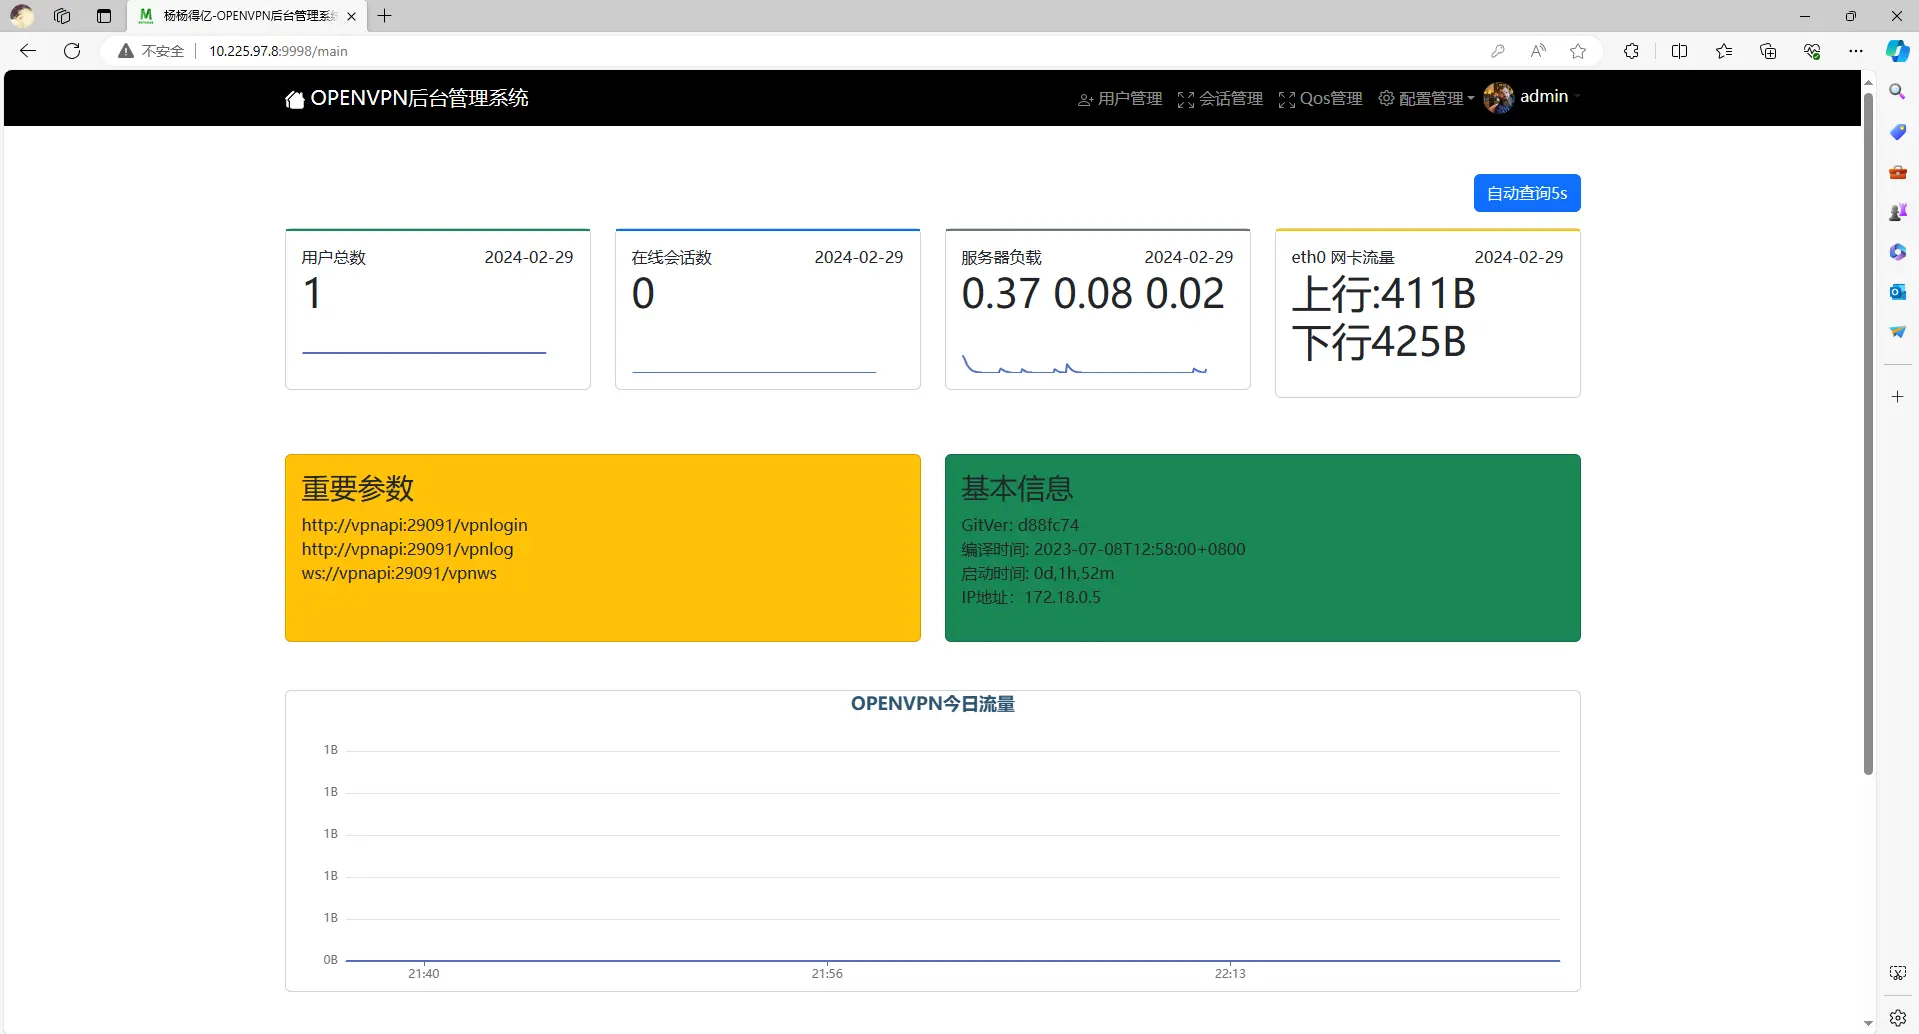
Task: Open Copilot sidebar icon
Action: tap(1897, 51)
